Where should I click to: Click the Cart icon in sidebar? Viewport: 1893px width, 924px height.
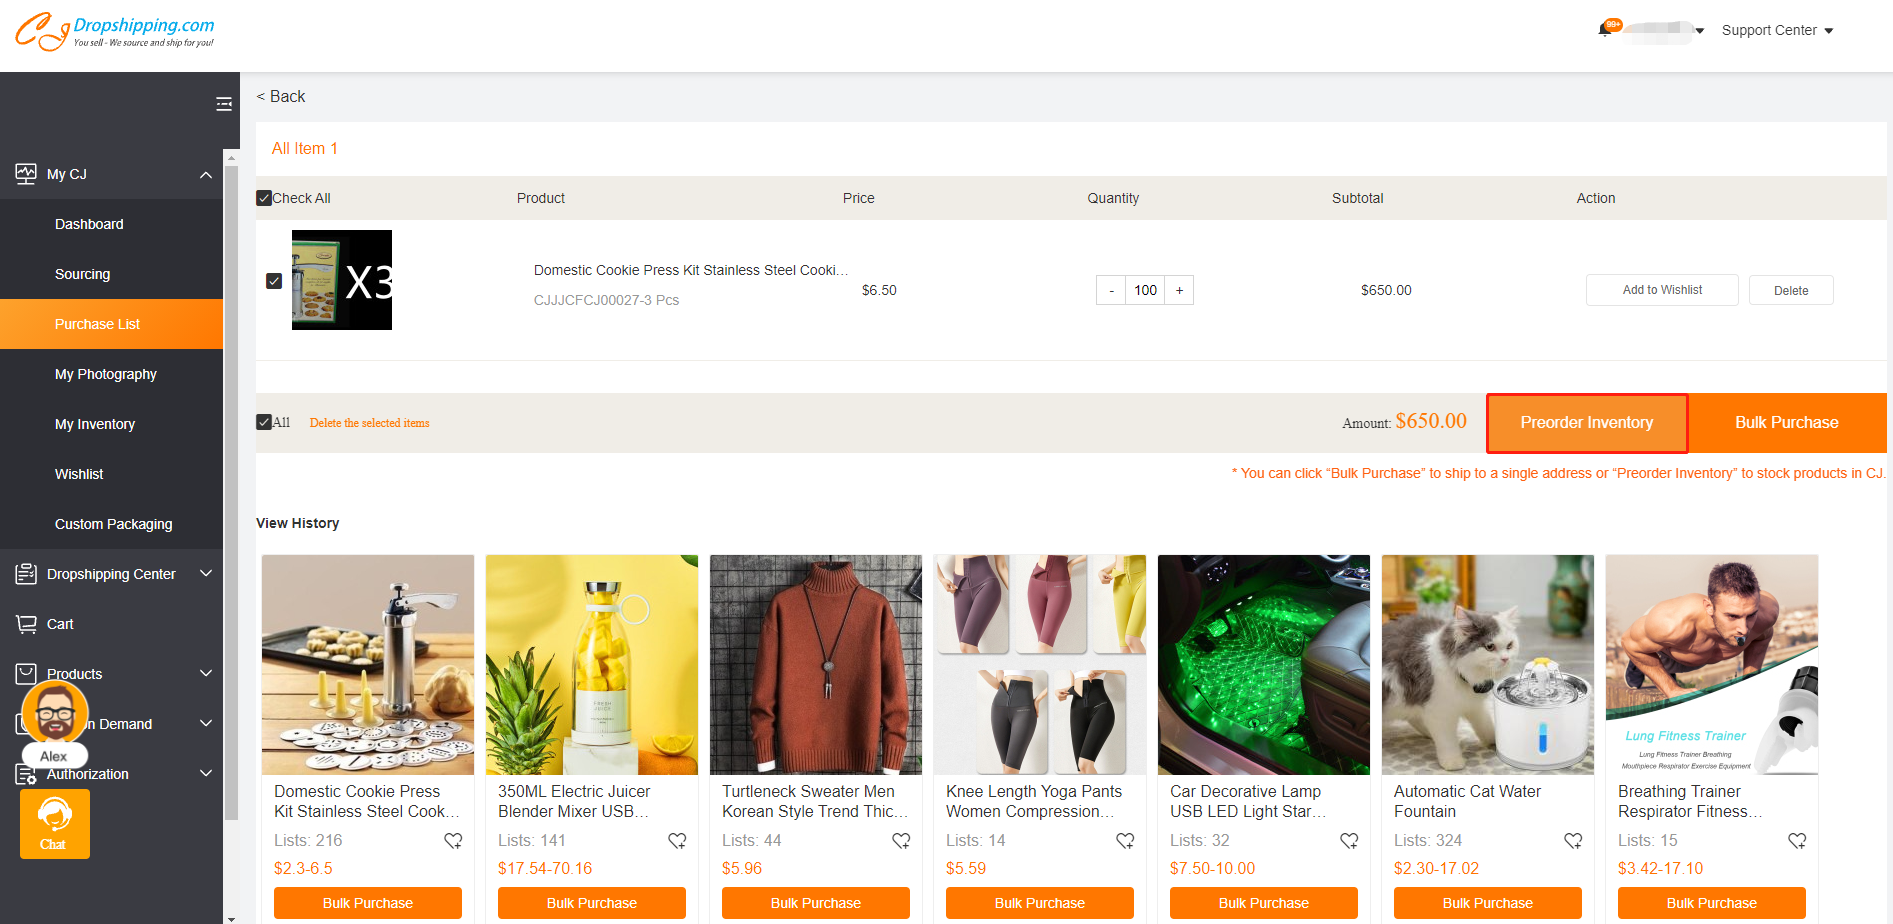27,624
